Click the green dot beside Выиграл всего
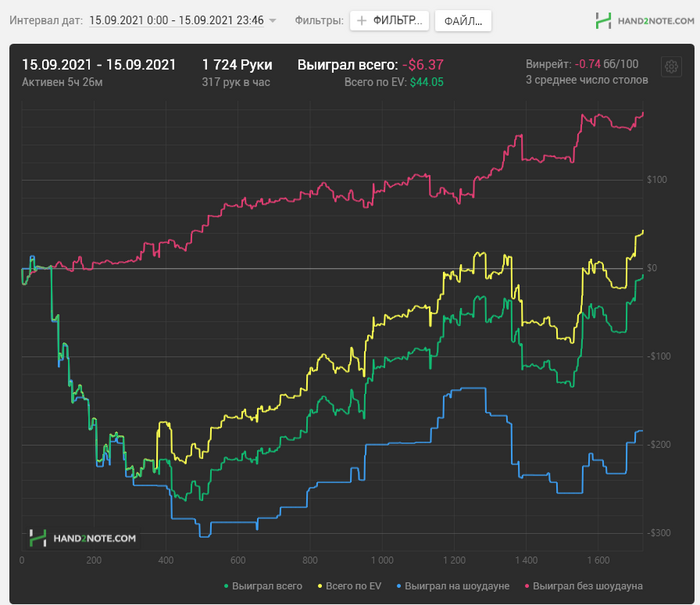This screenshot has width=700, height=605. tap(226, 586)
